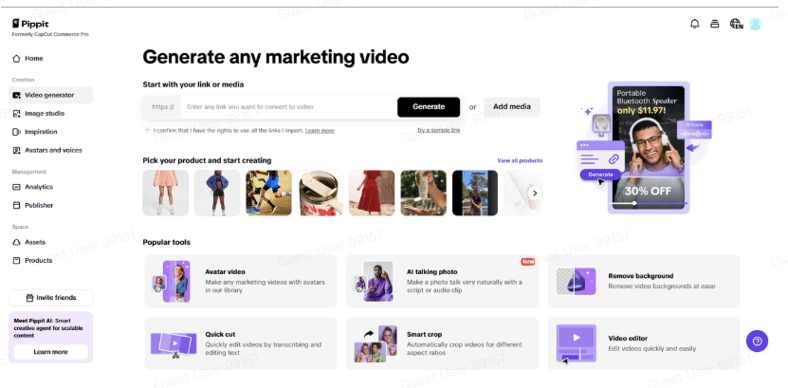
Task: Open the Smart crop tool
Action: [442, 343]
